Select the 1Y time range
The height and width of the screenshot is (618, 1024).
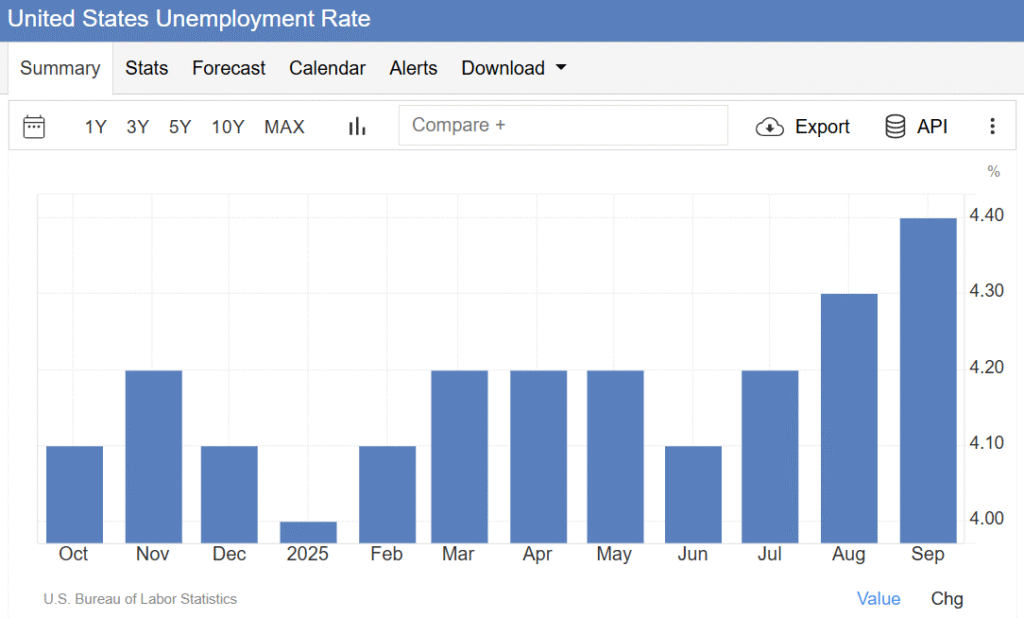(95, 127)
